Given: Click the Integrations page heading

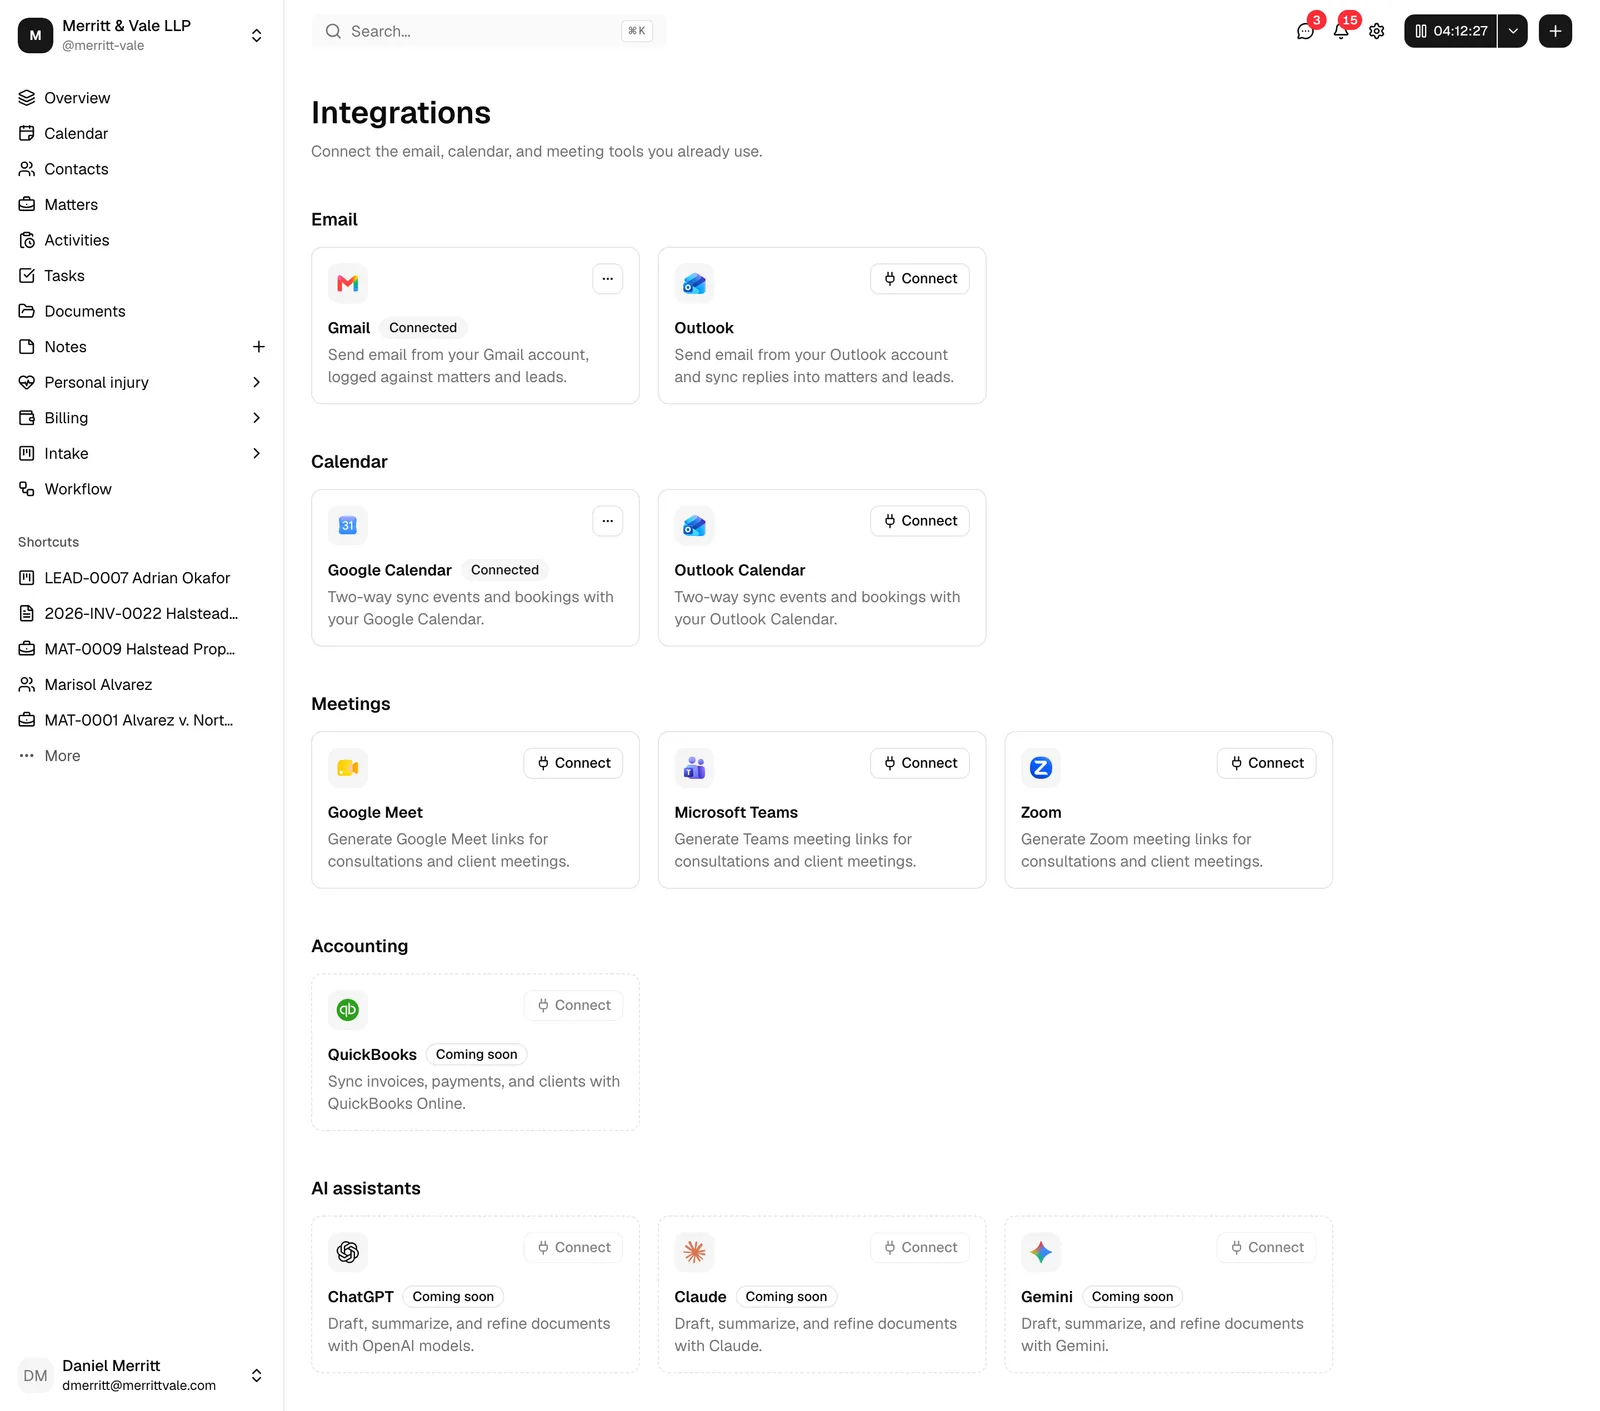Looking at the screenshot, I should point(401,113).
